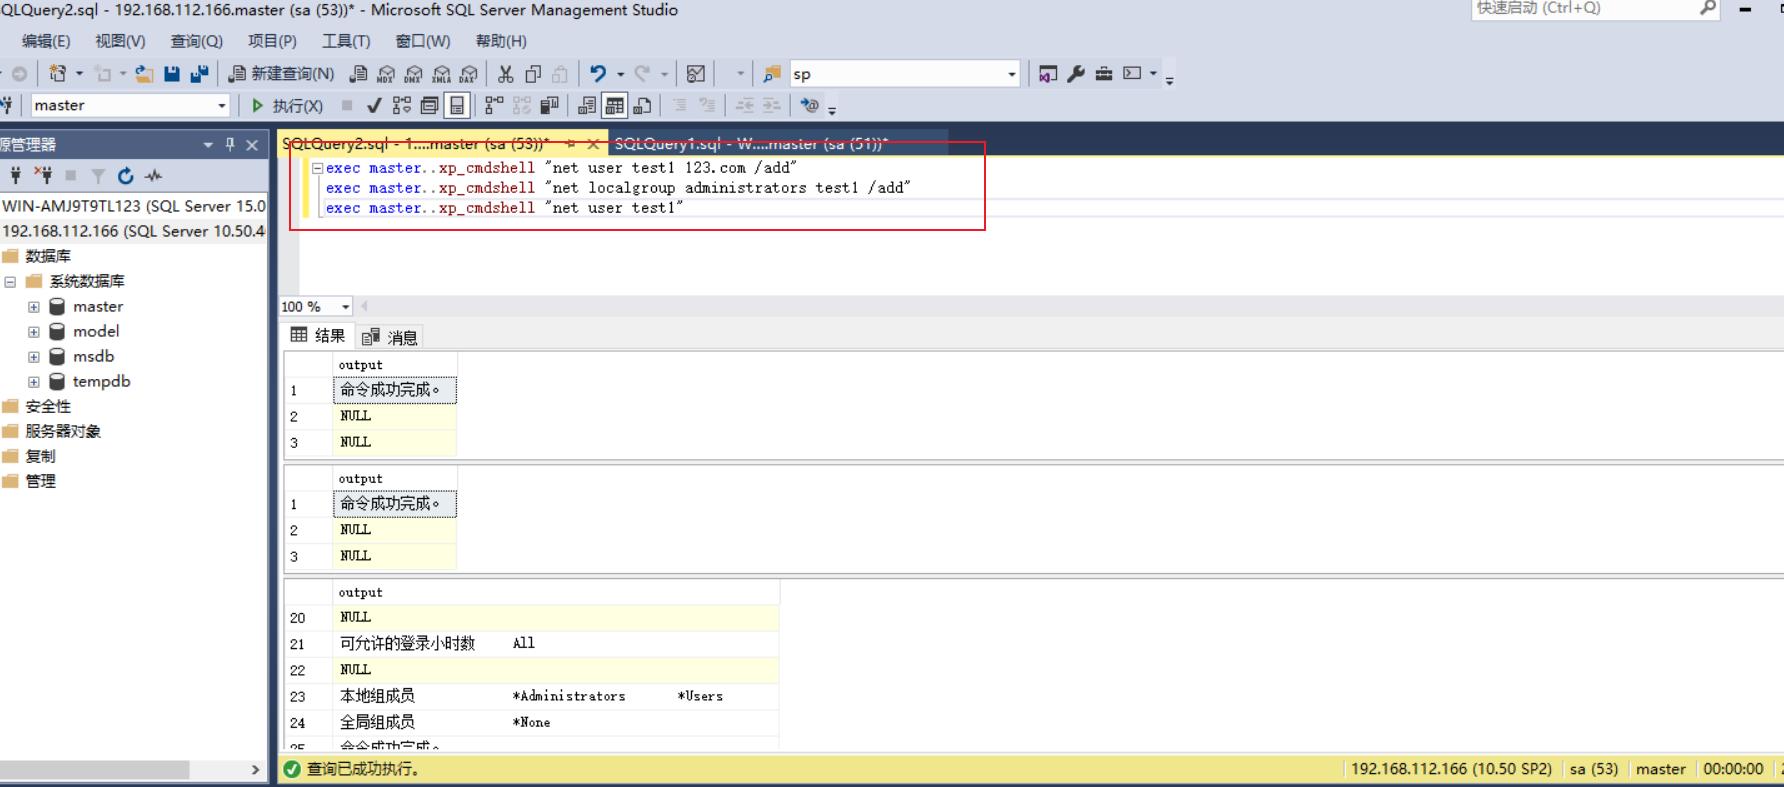Toggle Include Client Statistics
Image resolution: width=1784 pixels, height=787 pixels.
click(x=549, y=106)
